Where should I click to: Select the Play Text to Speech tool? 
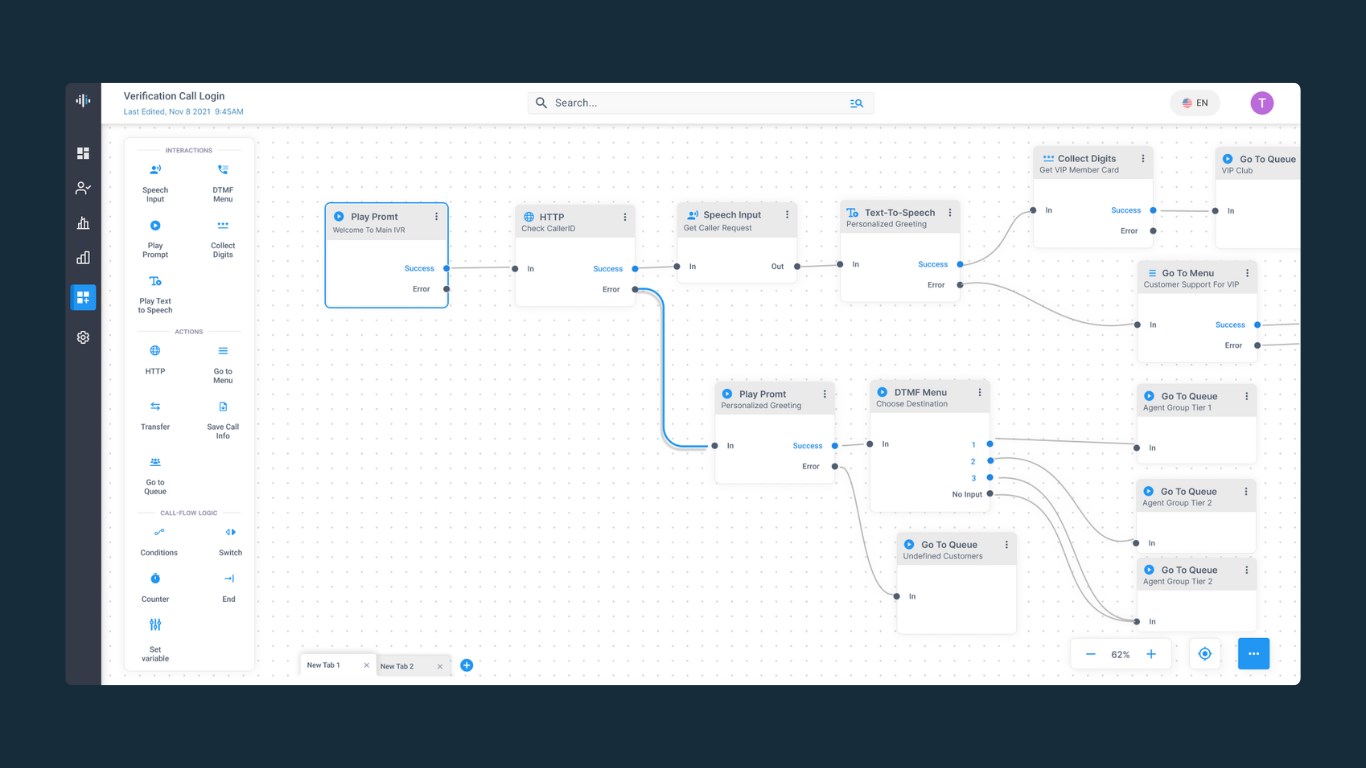click(x=155, y=295)
